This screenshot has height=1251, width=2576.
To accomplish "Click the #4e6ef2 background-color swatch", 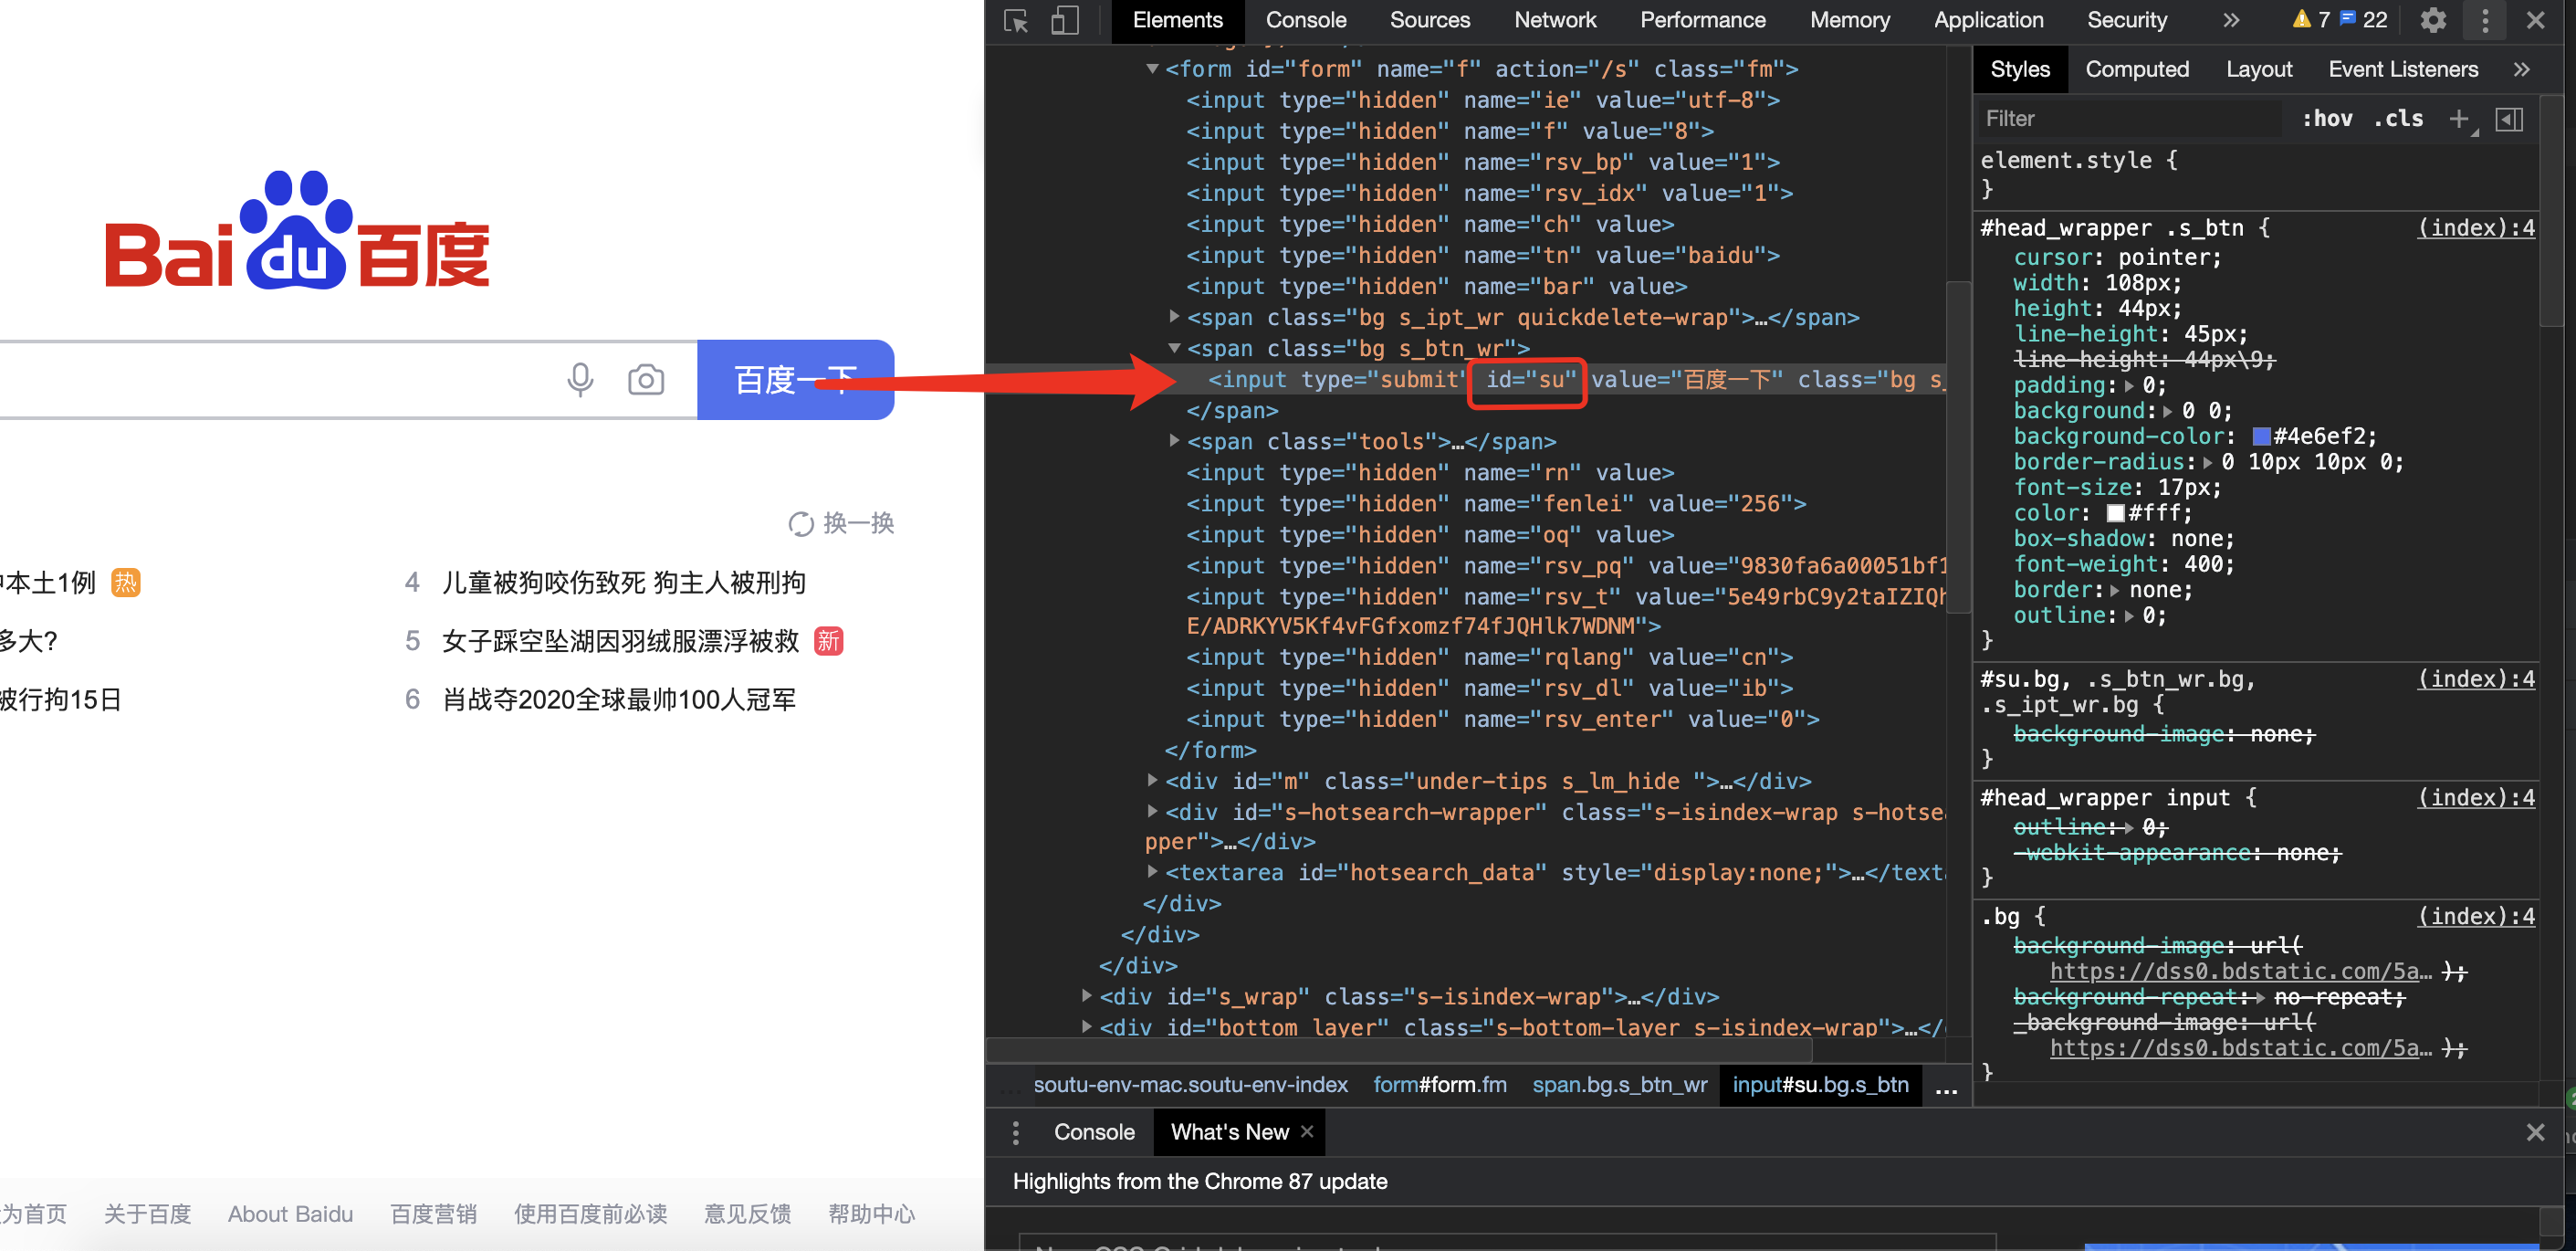I will coord(2261,436).
